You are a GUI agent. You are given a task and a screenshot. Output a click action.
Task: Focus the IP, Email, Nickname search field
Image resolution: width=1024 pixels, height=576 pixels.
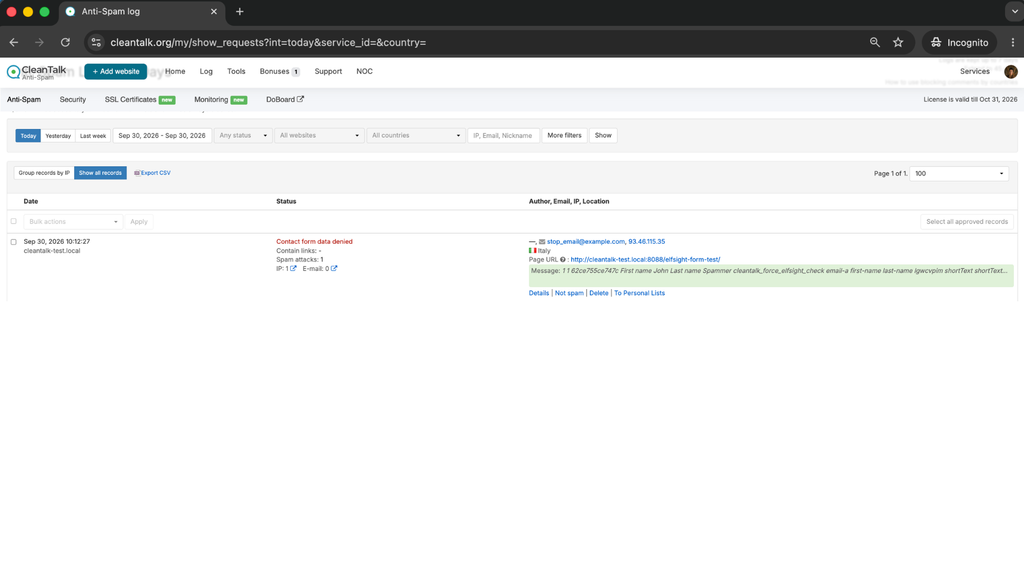(x=504, y=136)
